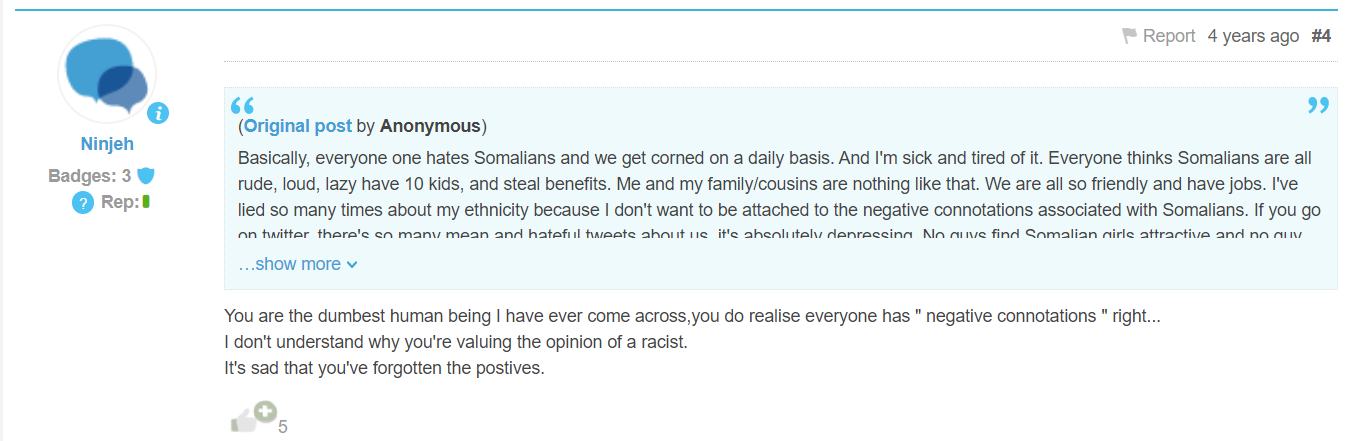This screenshot has height=441, width=1347.
Task: Open the "Original post" link in quote
Action: 298,126
